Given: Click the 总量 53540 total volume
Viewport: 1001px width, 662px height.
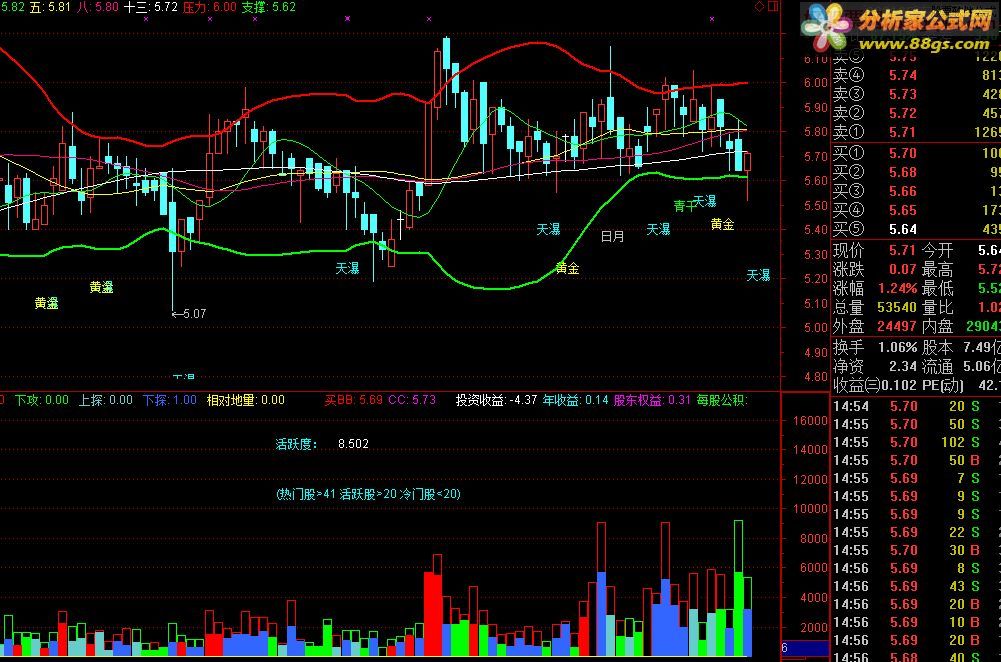Looking at the screenshot, I should pyautogui.click(x=875, y=307).
